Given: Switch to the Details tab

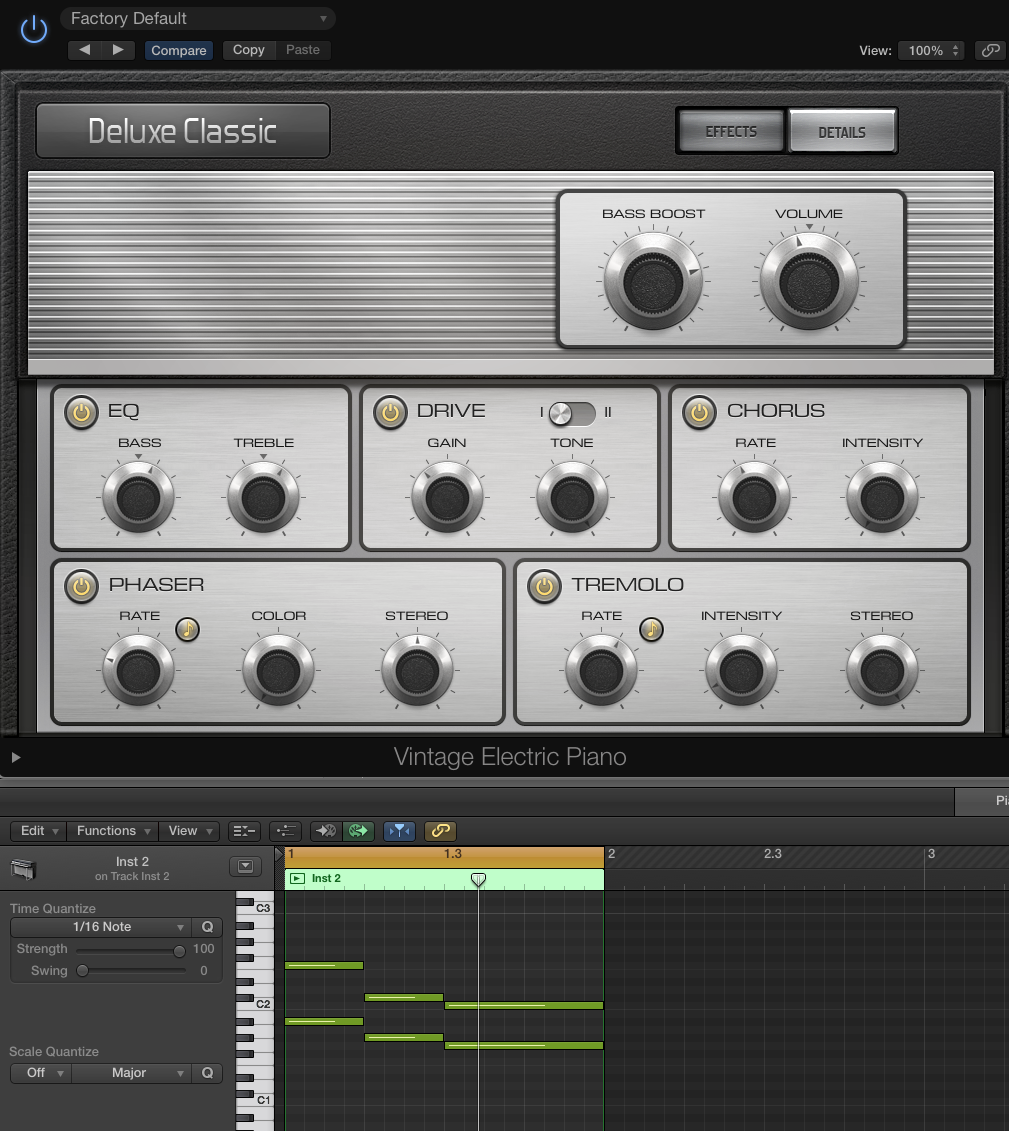Looking at the screenshot, I should coord(841,132).
